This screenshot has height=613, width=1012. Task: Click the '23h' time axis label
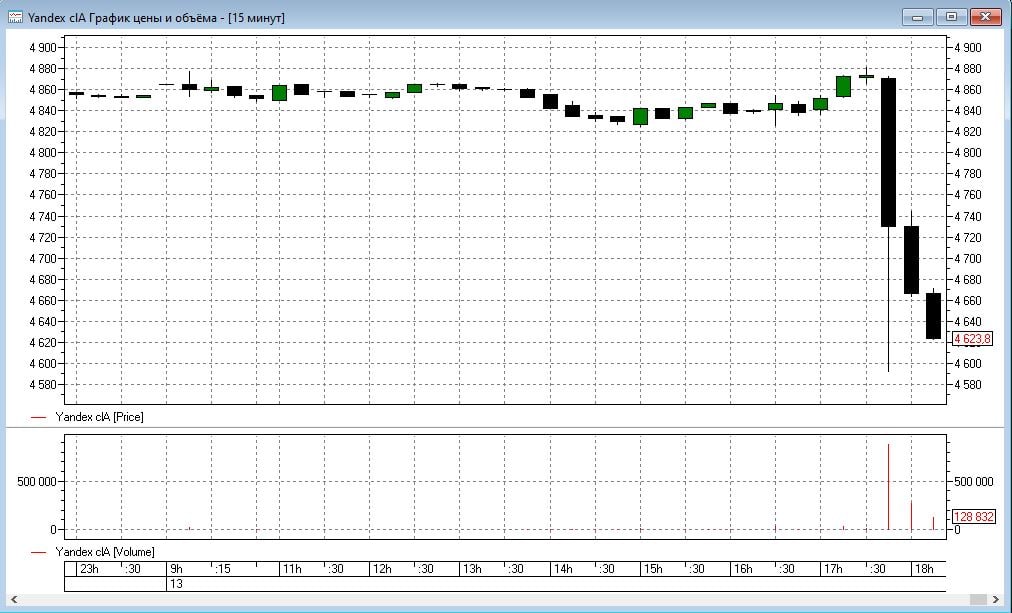(88, 568)
